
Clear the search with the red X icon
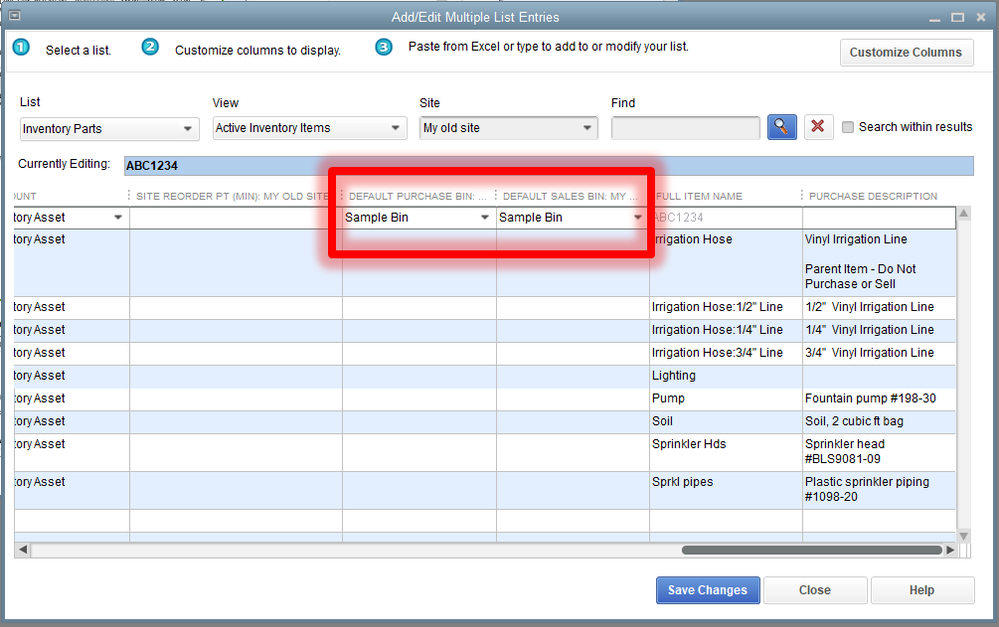818,127
